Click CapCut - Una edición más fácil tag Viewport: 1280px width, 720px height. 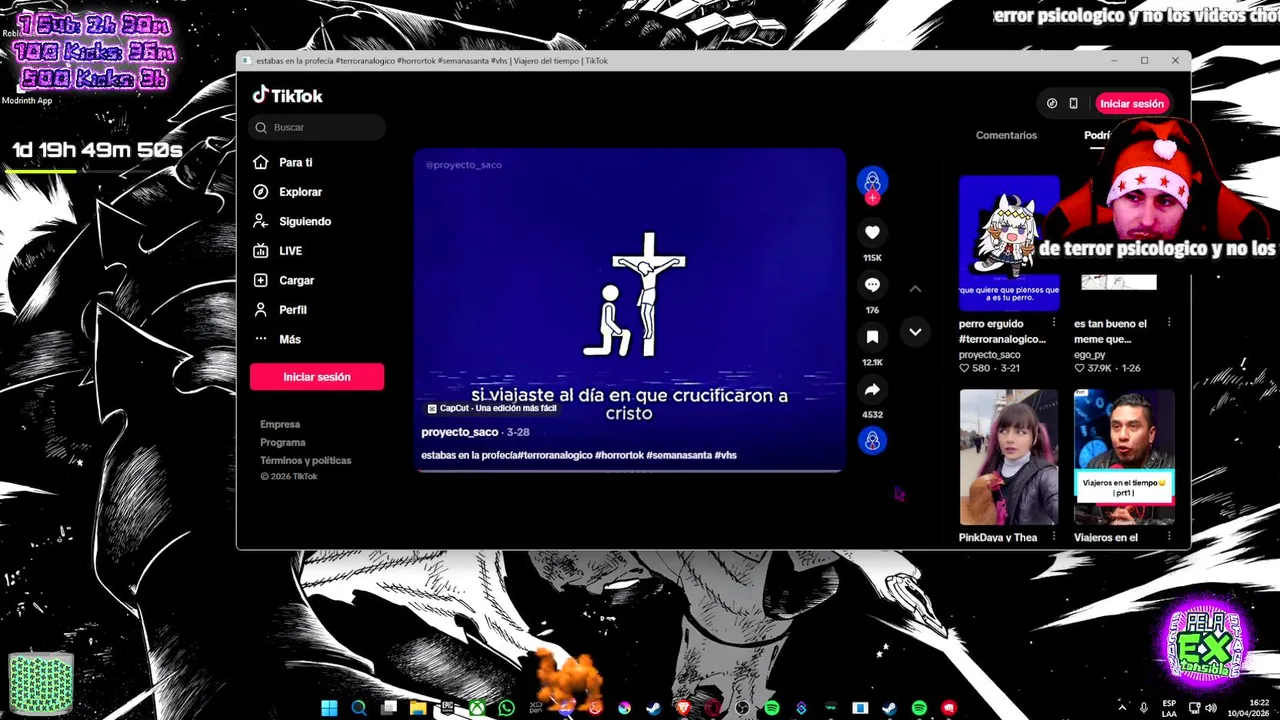pyautogui.click(x=492, y=408)
